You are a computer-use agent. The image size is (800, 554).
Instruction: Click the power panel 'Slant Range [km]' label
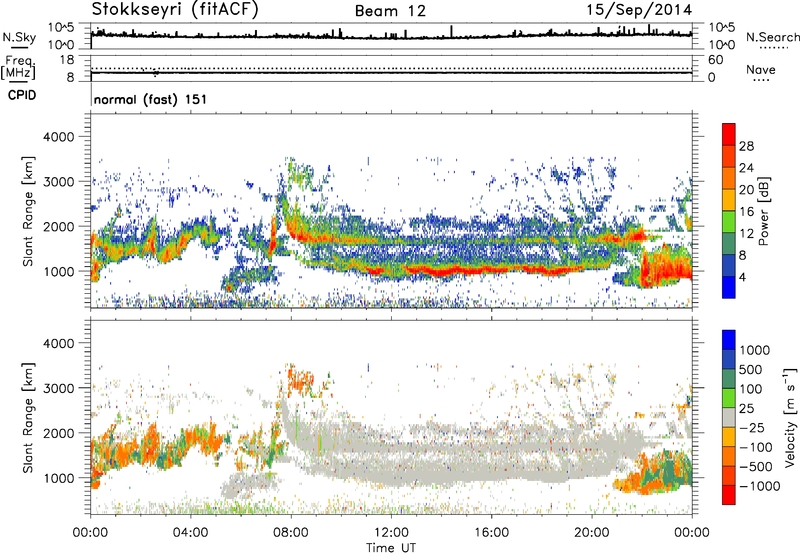28,211
